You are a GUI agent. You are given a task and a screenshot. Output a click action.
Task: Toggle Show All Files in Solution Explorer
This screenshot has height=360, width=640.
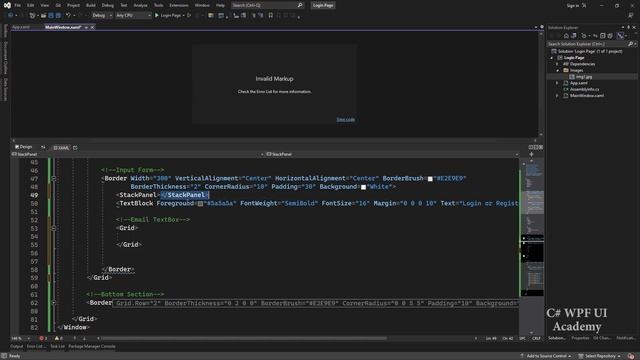tap(610, 36)
